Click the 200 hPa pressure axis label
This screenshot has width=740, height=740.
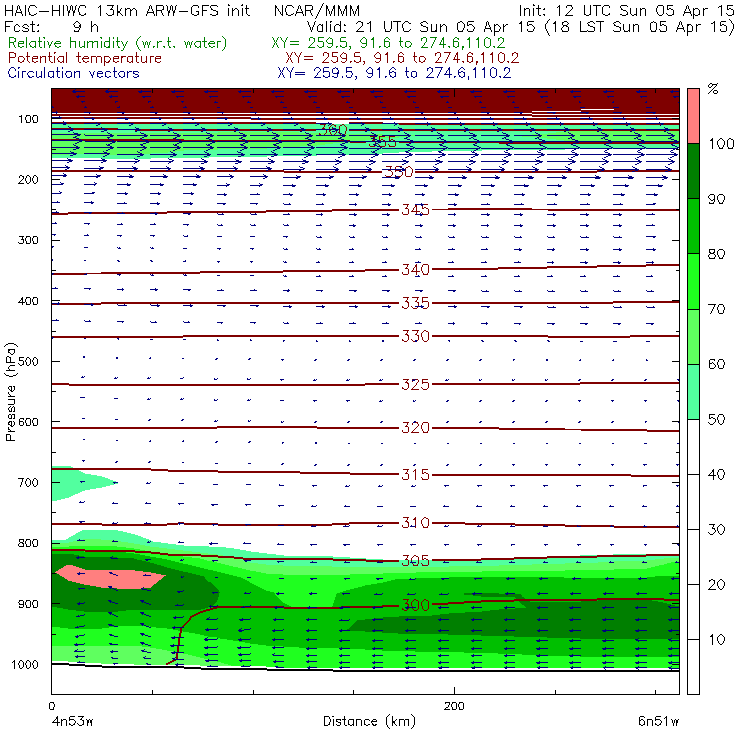coord(28,180)
